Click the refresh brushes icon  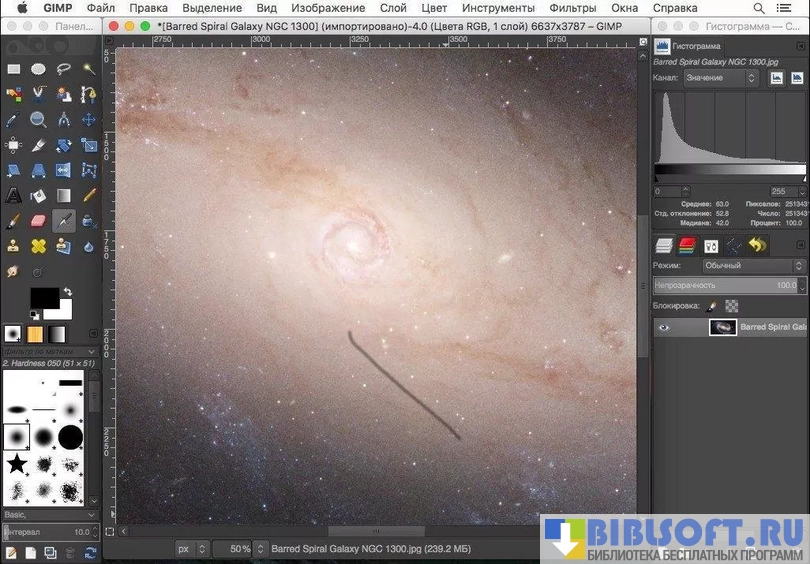click(91, 552)
